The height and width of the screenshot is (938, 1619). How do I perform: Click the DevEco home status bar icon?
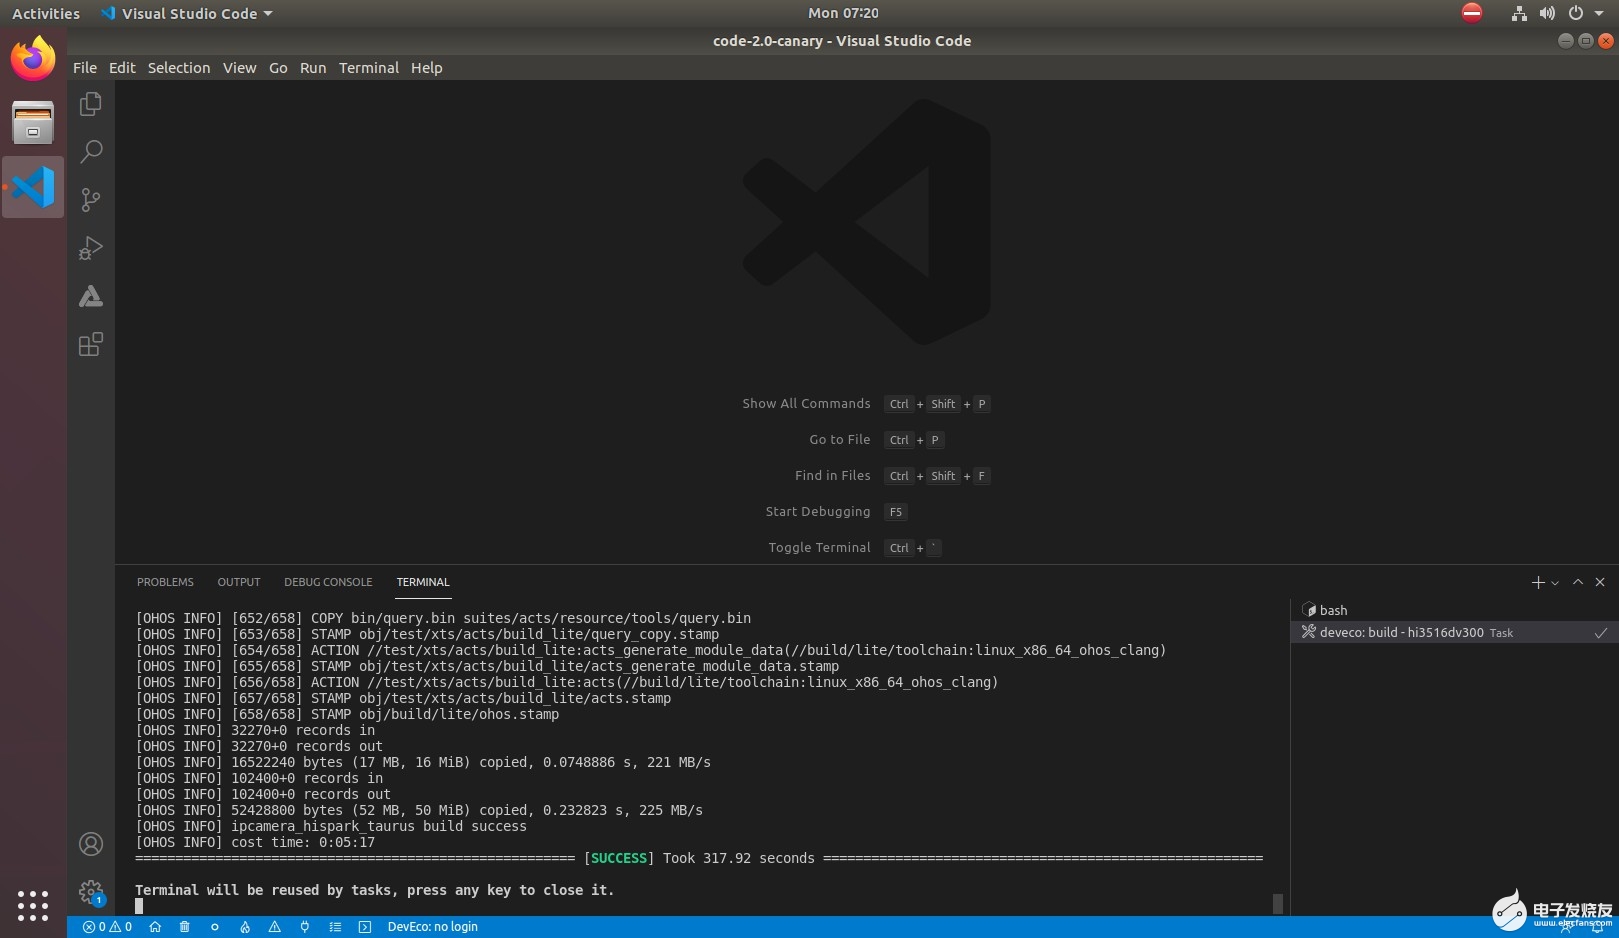[155, 927]
